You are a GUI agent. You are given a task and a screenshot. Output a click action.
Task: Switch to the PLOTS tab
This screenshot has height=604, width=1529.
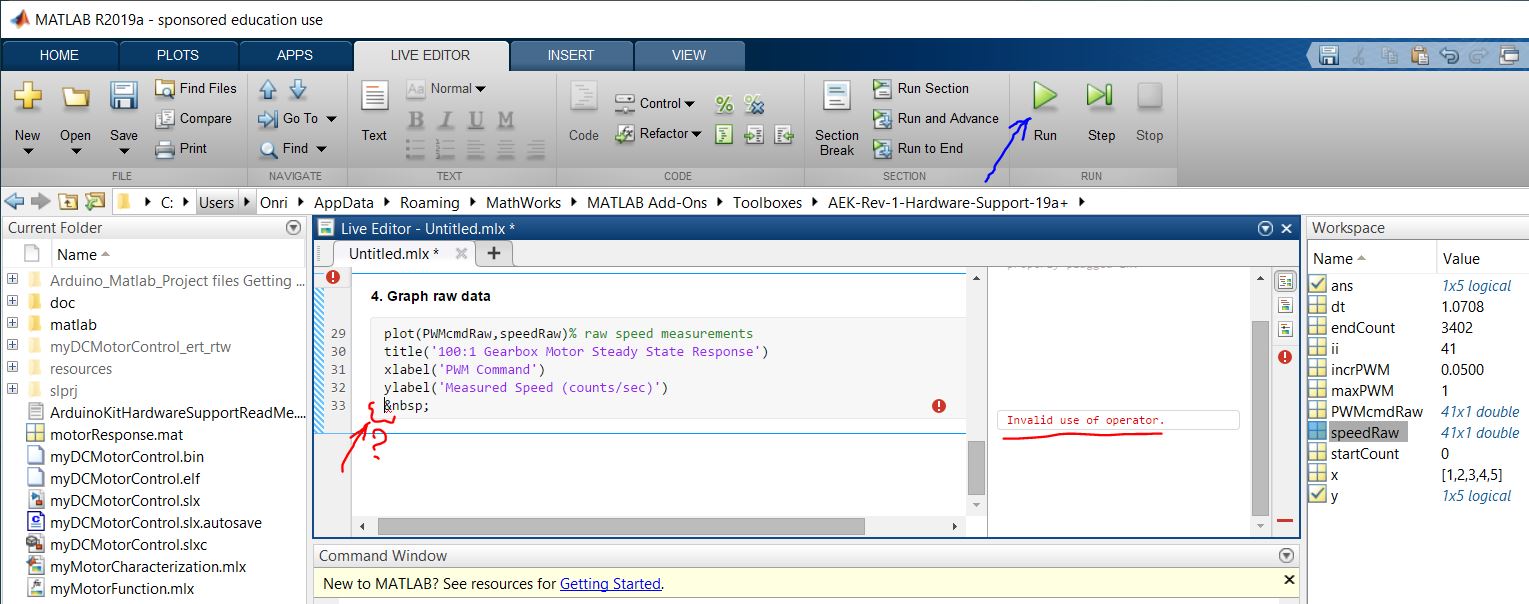click(178, 55)
